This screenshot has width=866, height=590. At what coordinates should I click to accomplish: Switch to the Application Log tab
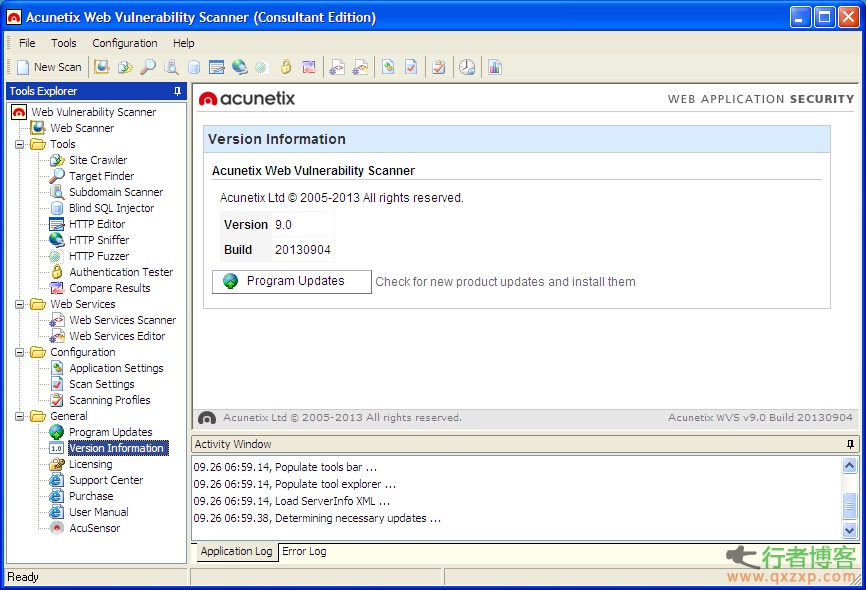[236, 551]
